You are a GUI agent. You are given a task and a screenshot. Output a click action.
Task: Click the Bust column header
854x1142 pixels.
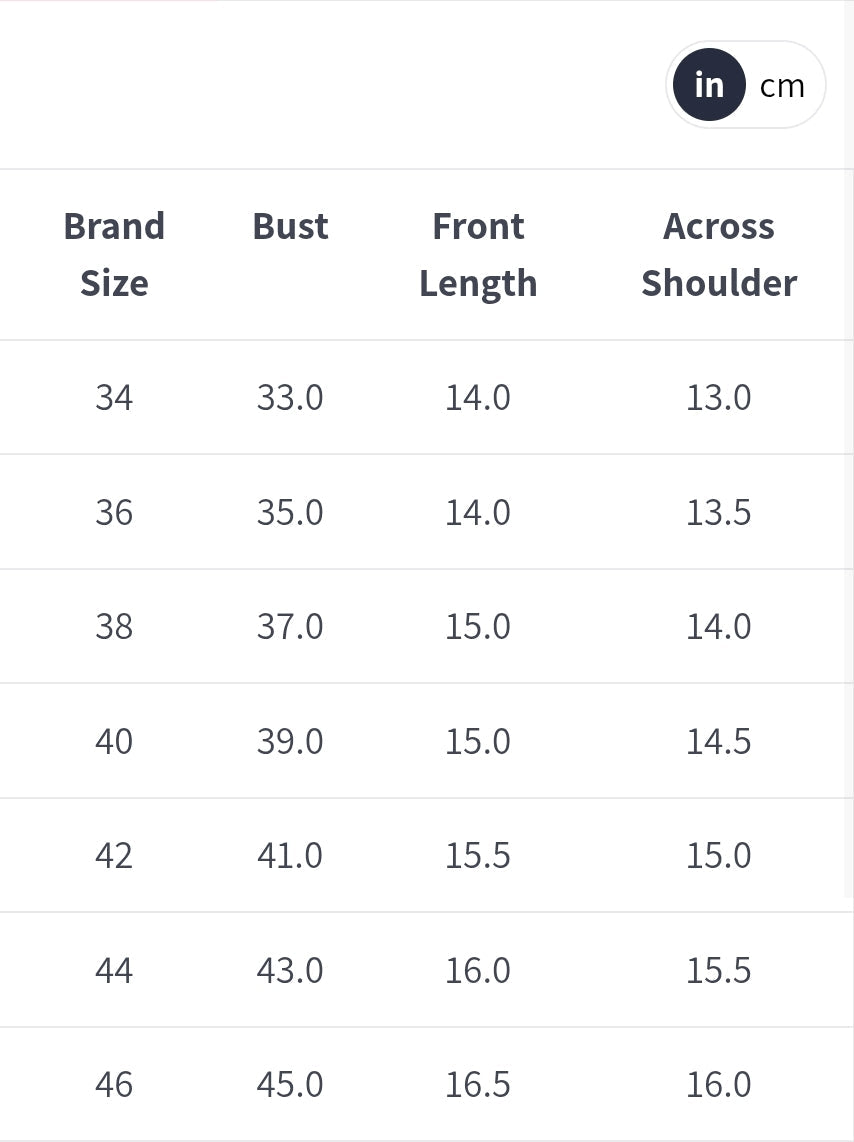coord(290,227)
